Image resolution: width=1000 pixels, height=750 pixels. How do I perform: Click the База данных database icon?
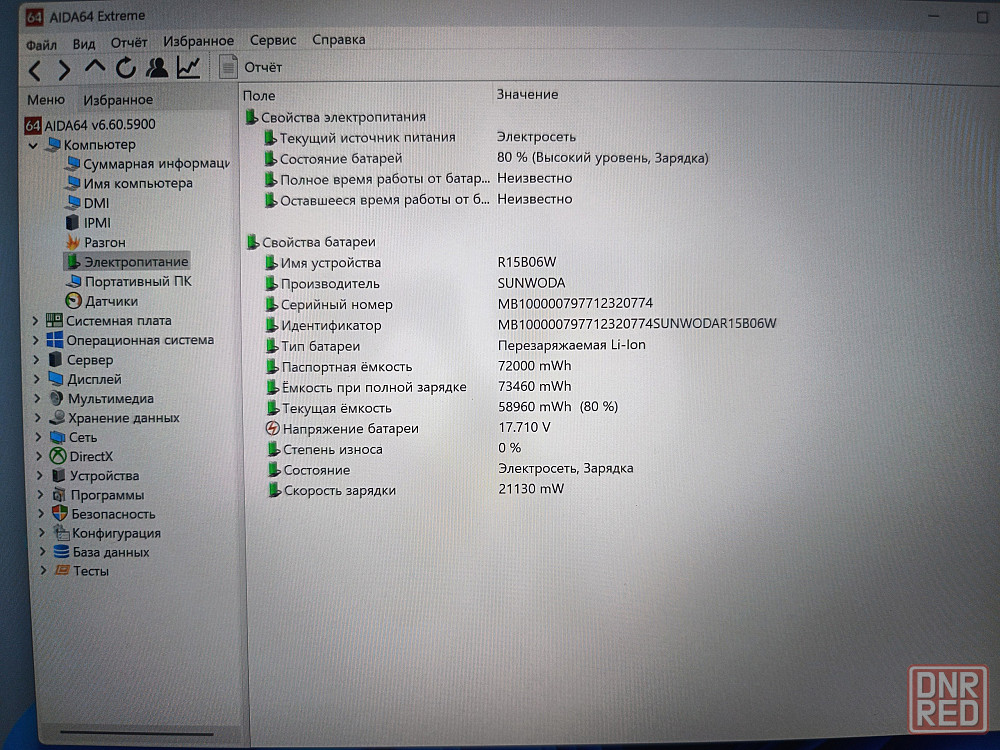(62, 552)
